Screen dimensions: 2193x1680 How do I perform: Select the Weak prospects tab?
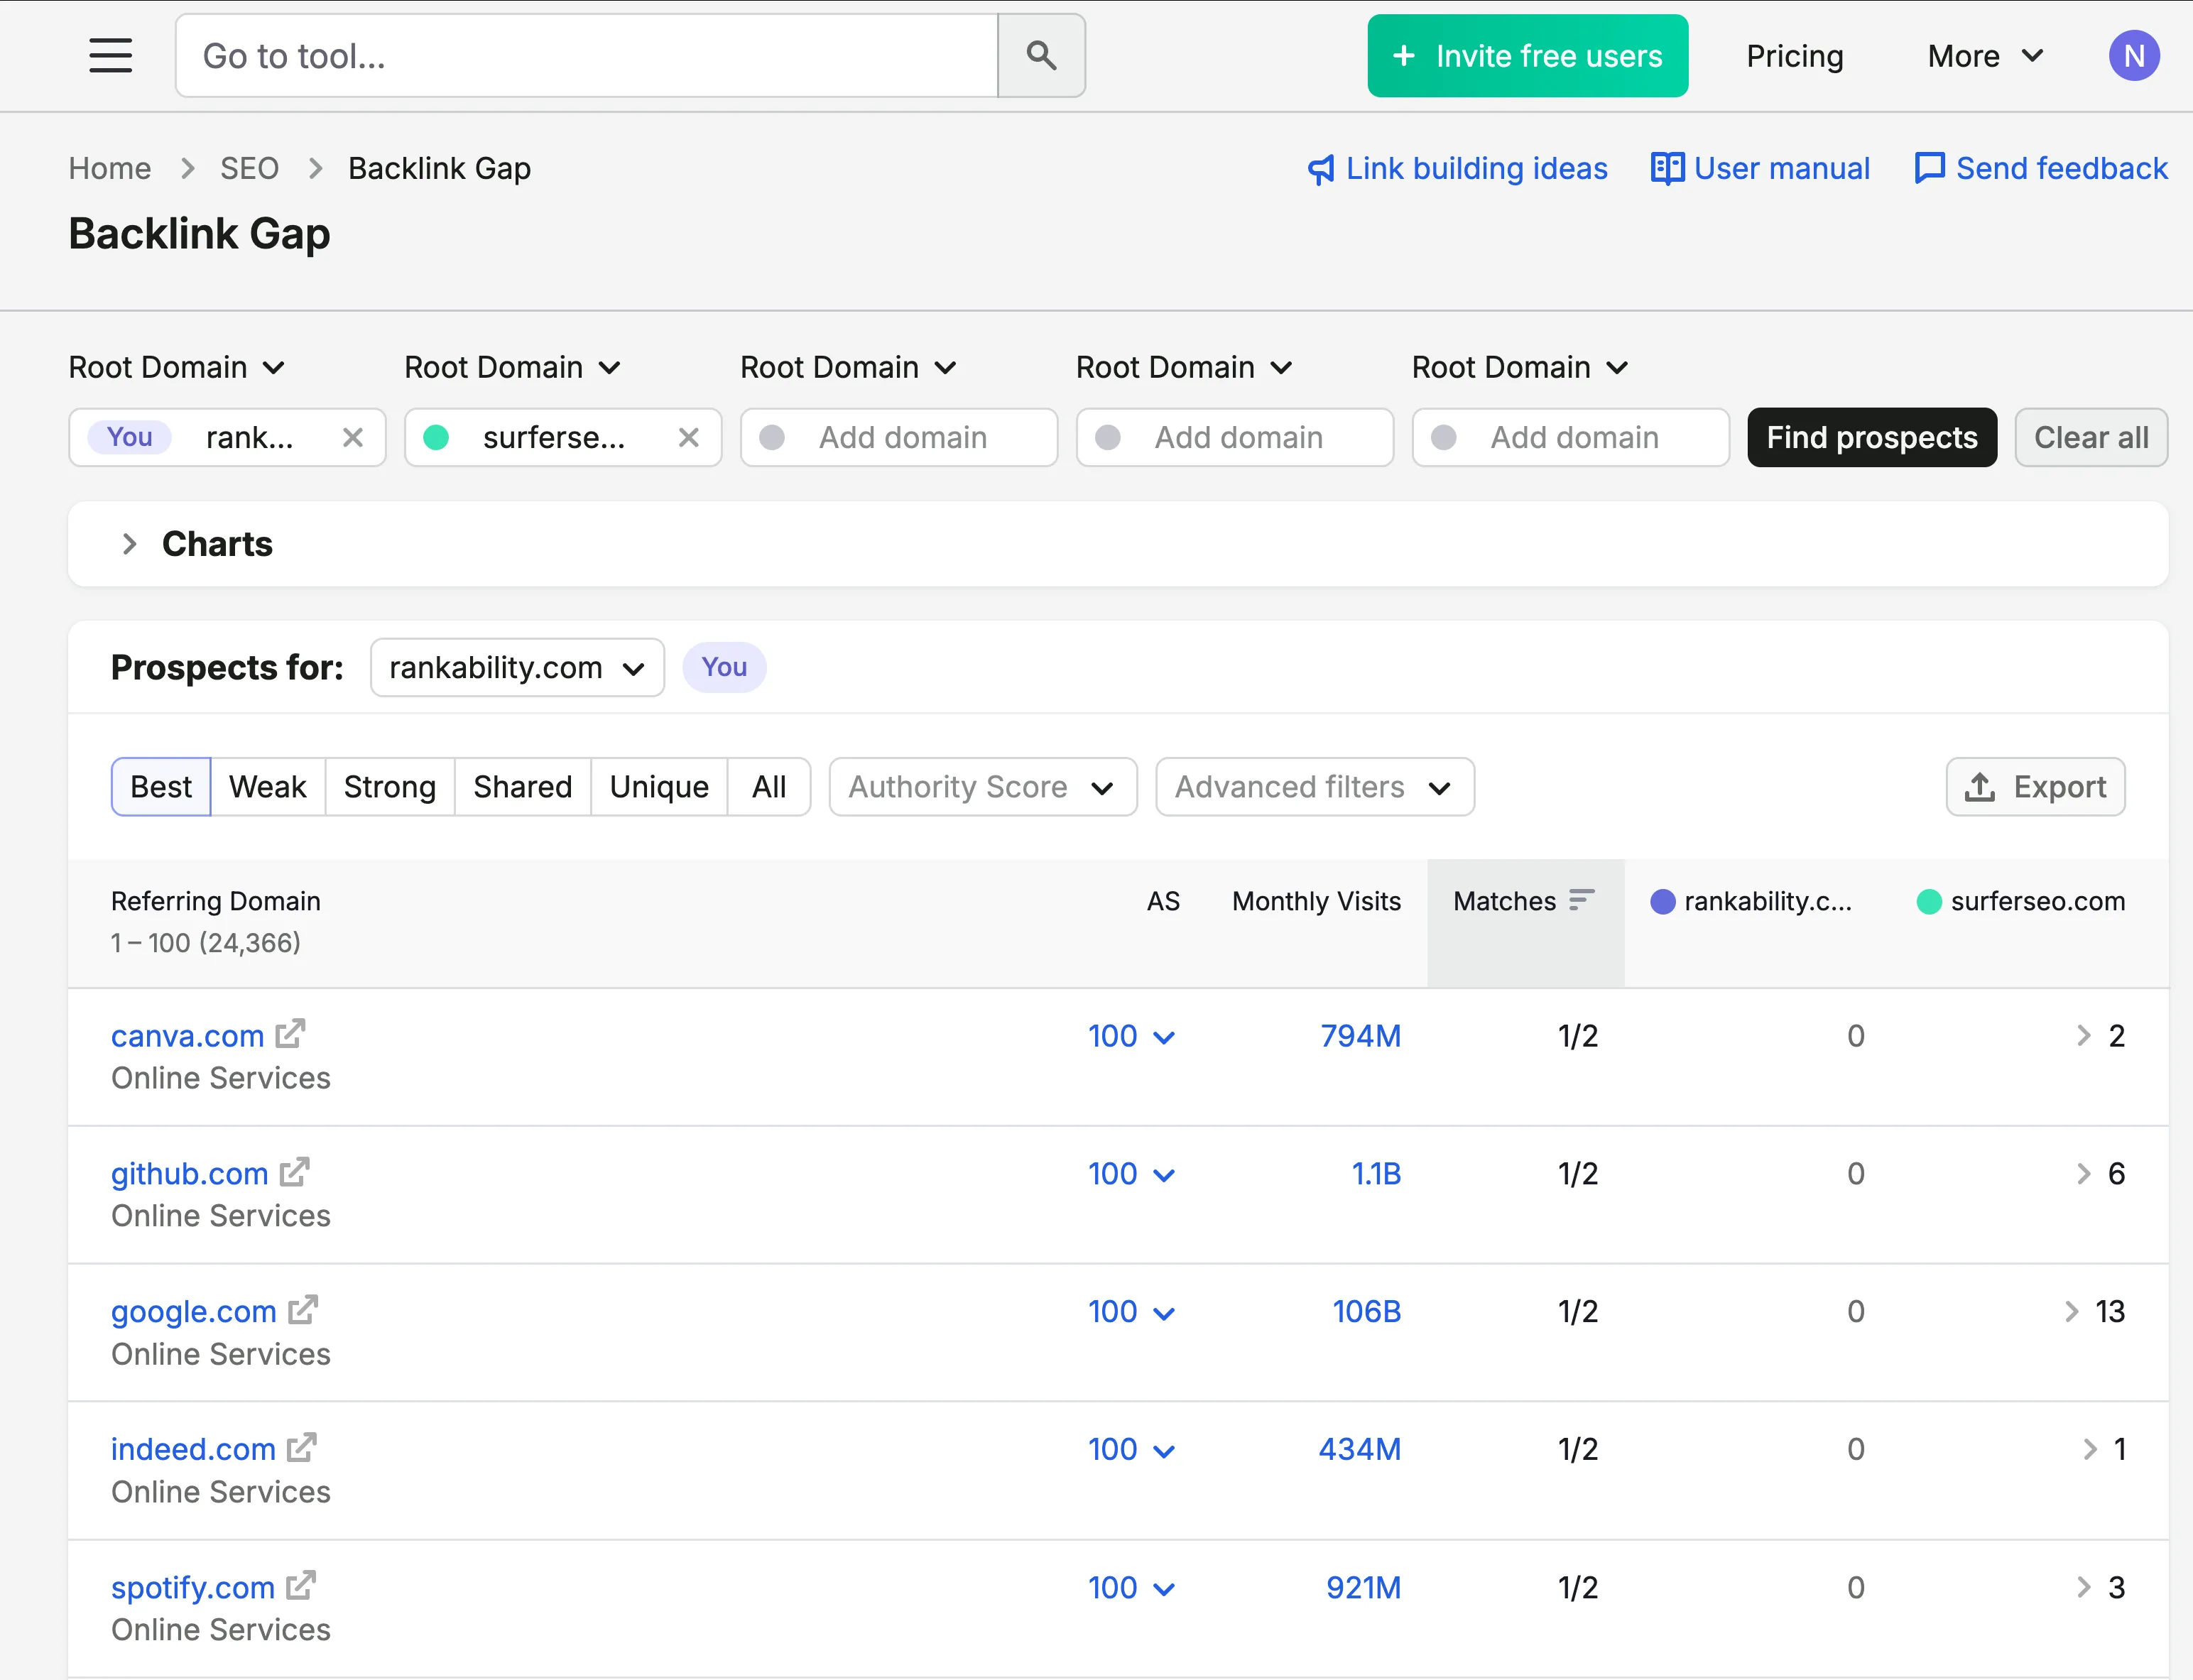[x=268, y=787]
